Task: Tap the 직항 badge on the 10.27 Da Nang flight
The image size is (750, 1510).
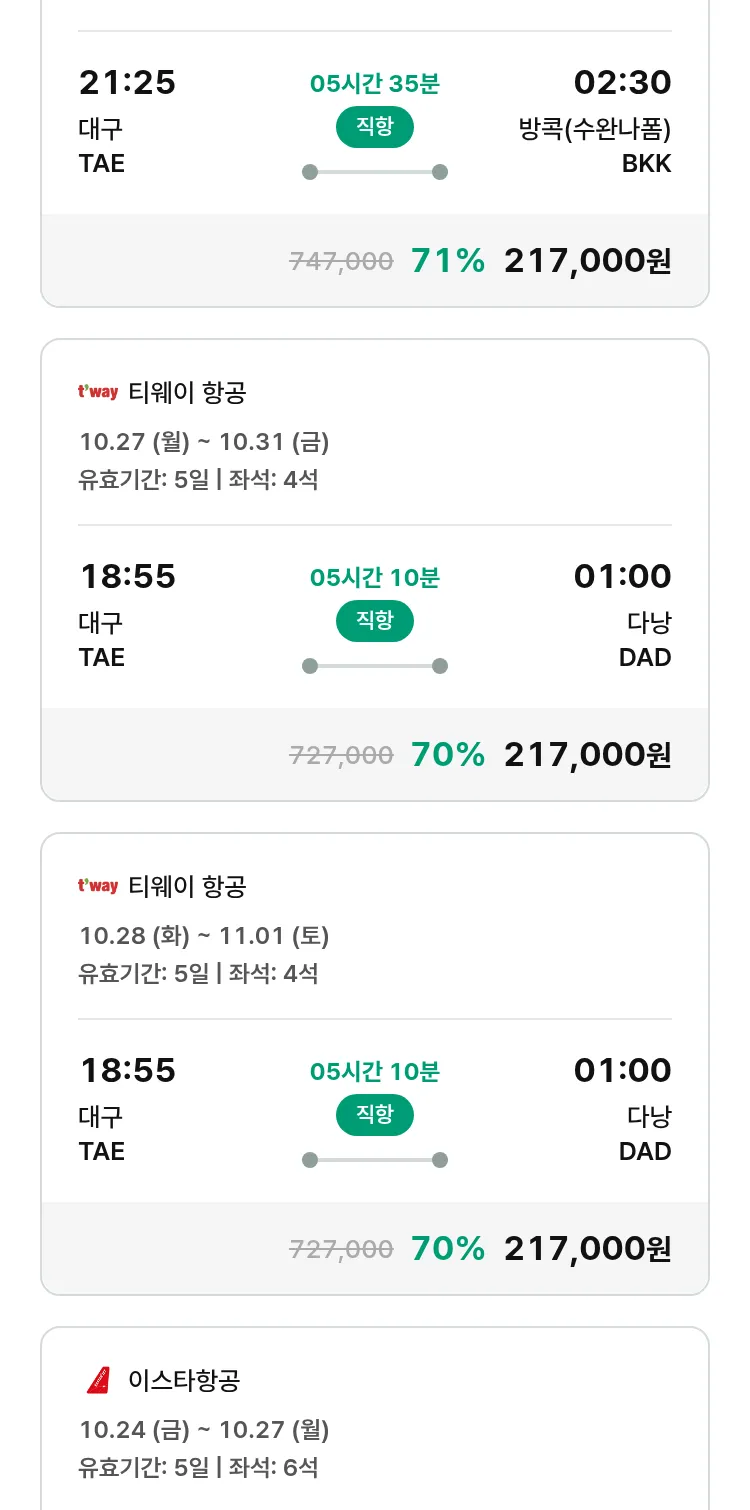Action: click(x=375, y=621)
